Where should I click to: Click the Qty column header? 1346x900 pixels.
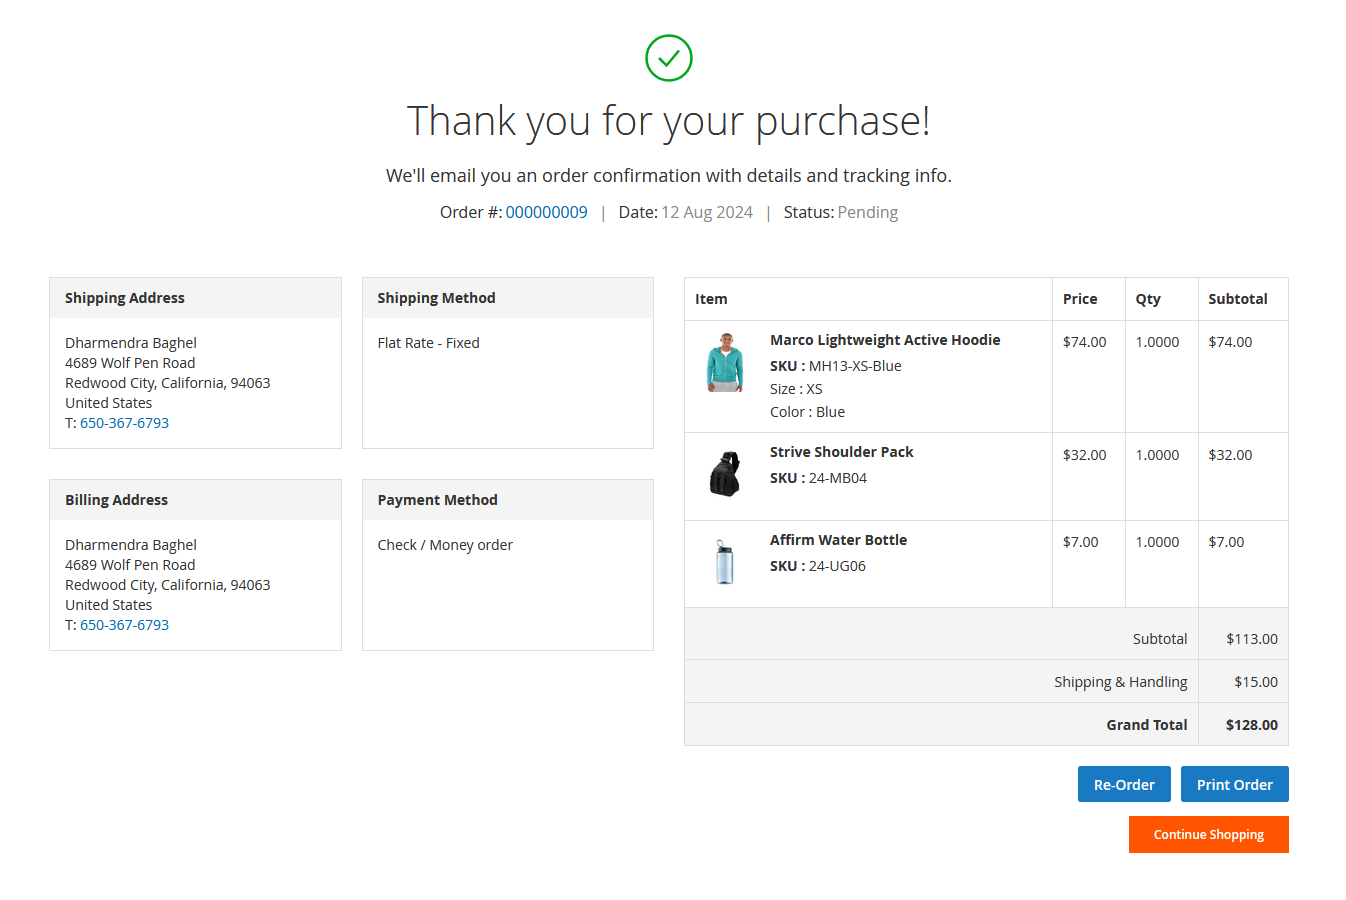click(1148, 299)
